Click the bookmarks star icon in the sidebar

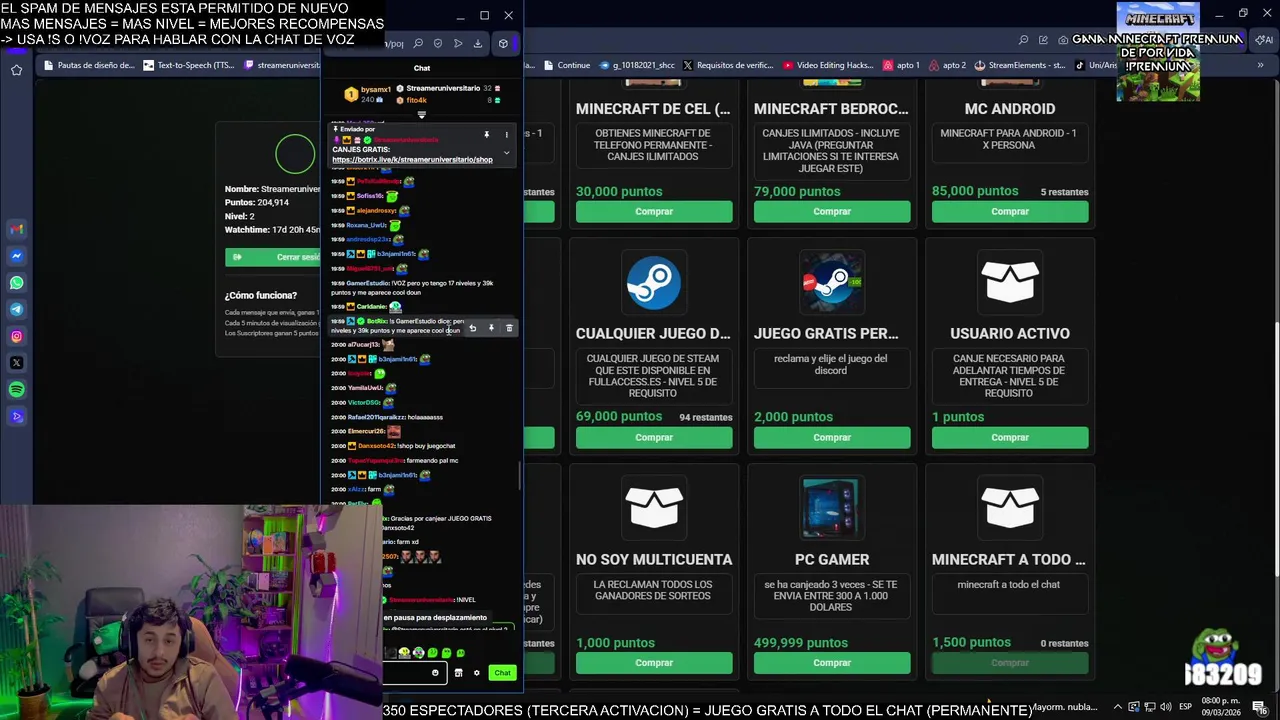(16, 70)
